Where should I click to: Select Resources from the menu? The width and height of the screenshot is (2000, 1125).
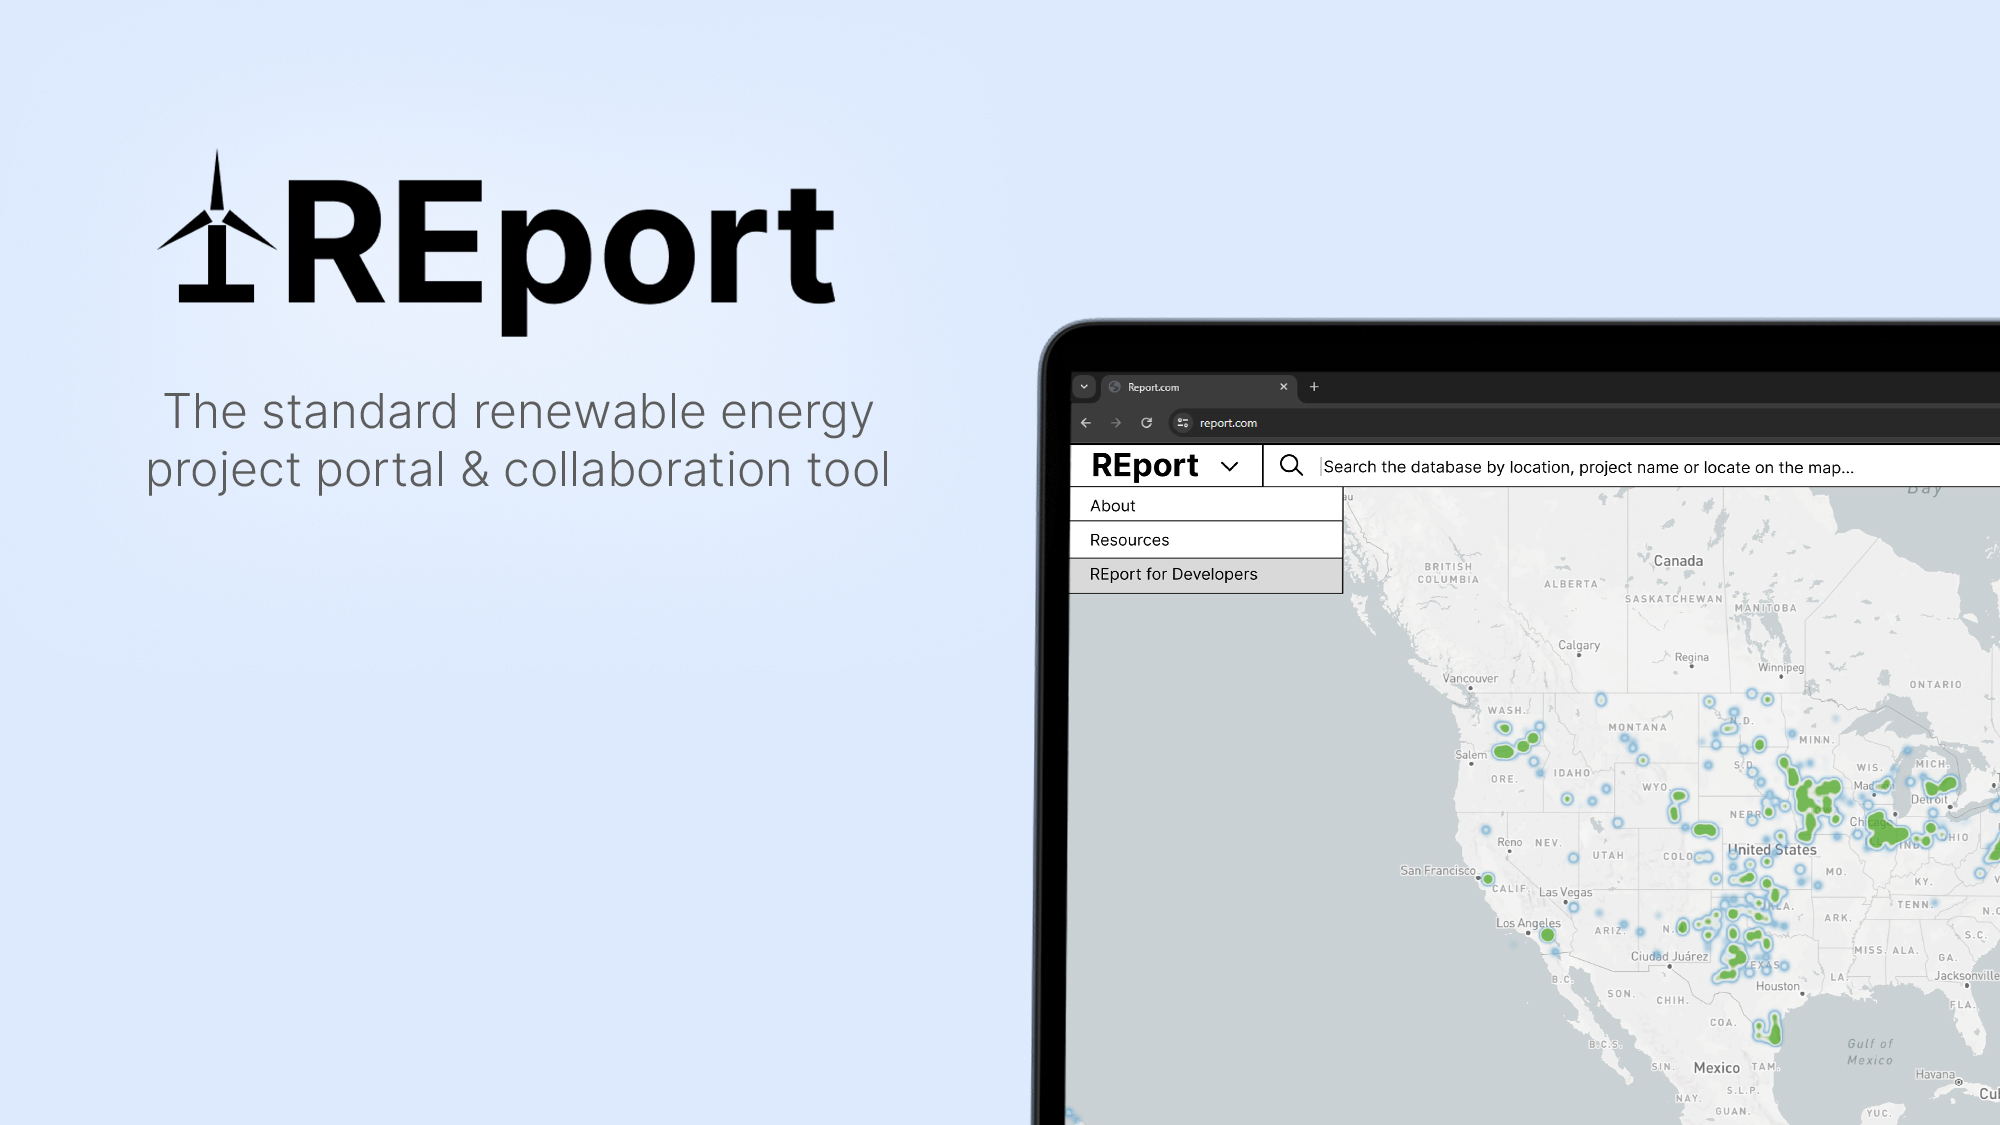[x=1129, y=540]
